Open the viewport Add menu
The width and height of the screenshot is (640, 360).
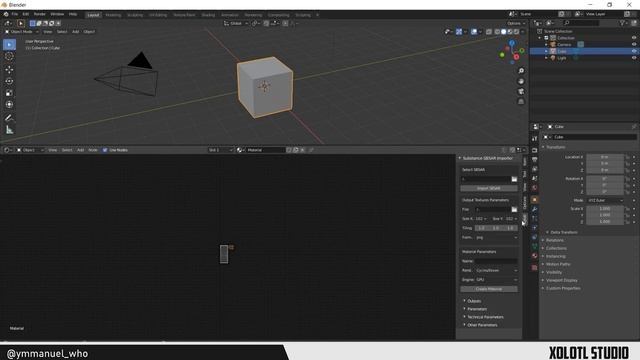[x=76, y=31]
